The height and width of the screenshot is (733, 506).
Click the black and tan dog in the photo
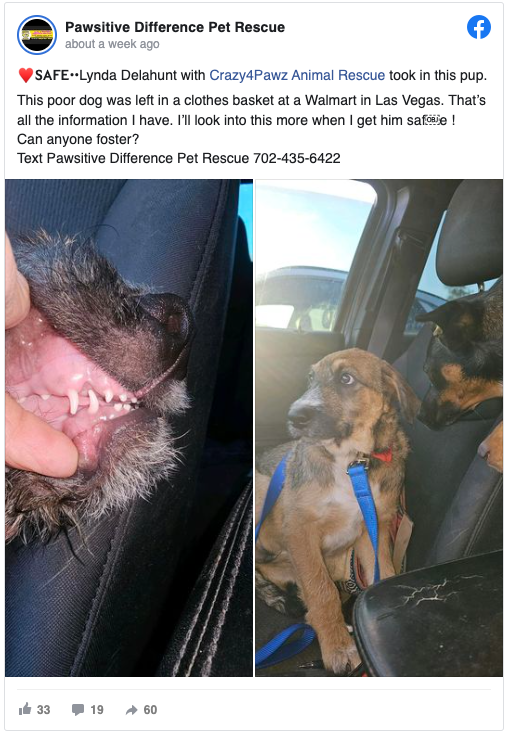pos(461,360)
